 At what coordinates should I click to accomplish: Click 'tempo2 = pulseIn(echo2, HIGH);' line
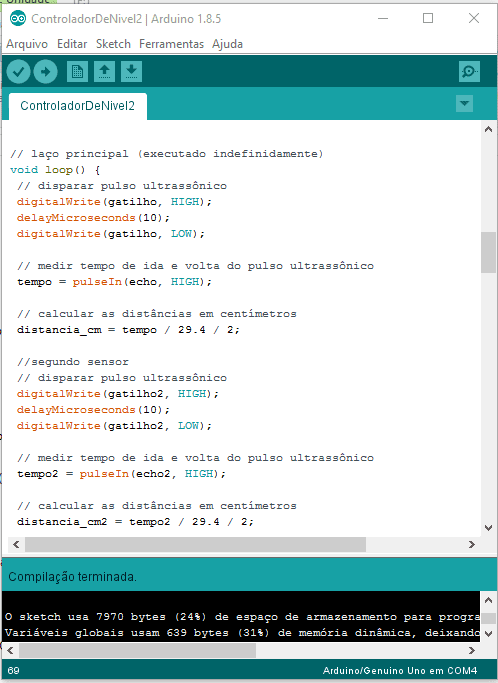pyautogui.click(x=121, y=473)
